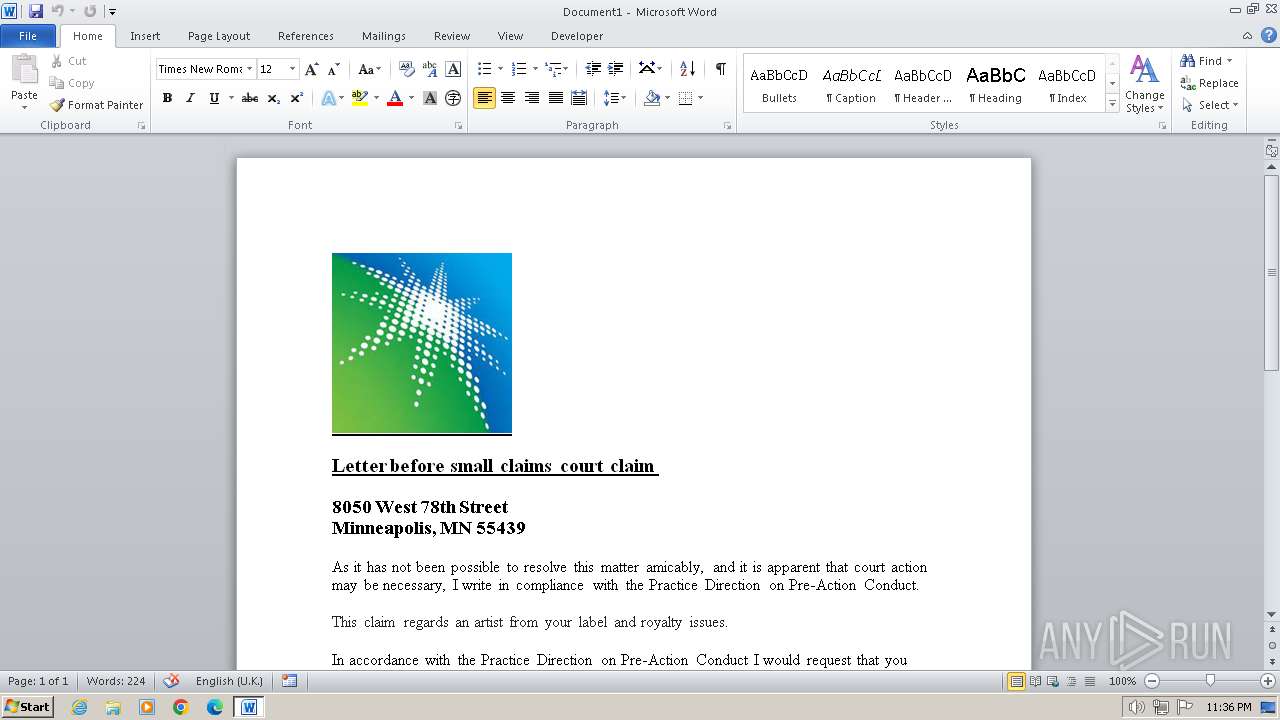
Task: Toggle Underline formatting
Action: pyautogui.click(x=214, y=98)
